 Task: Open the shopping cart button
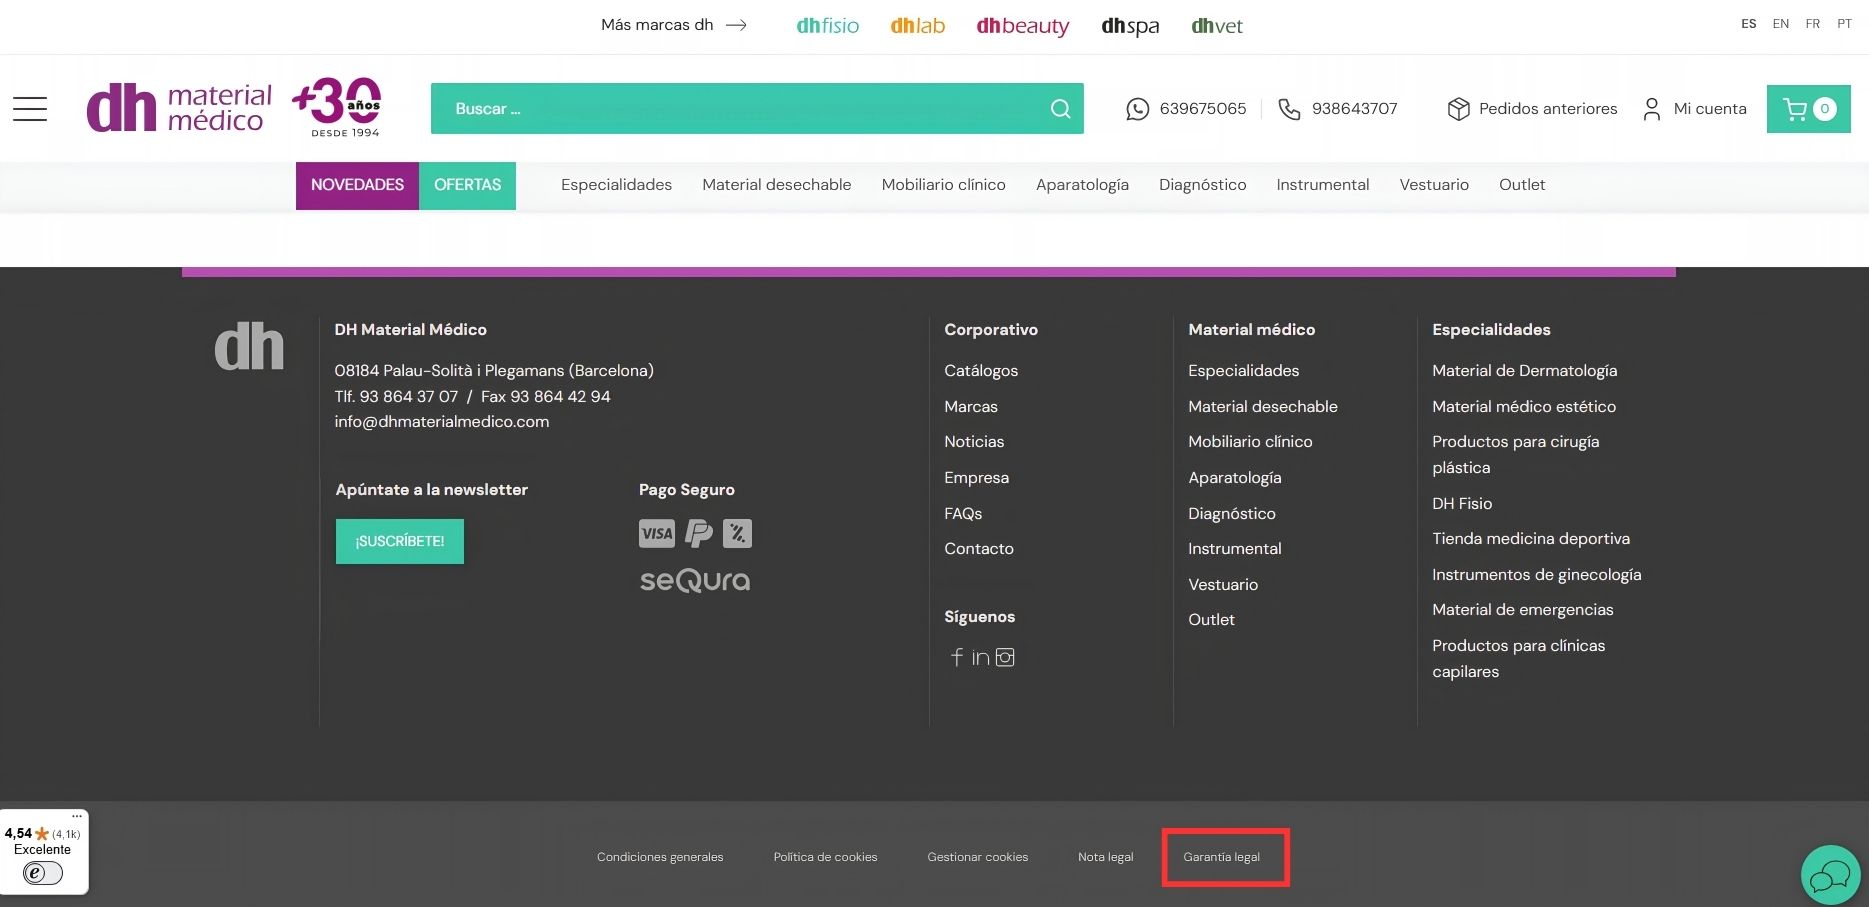pos(1808,109)
